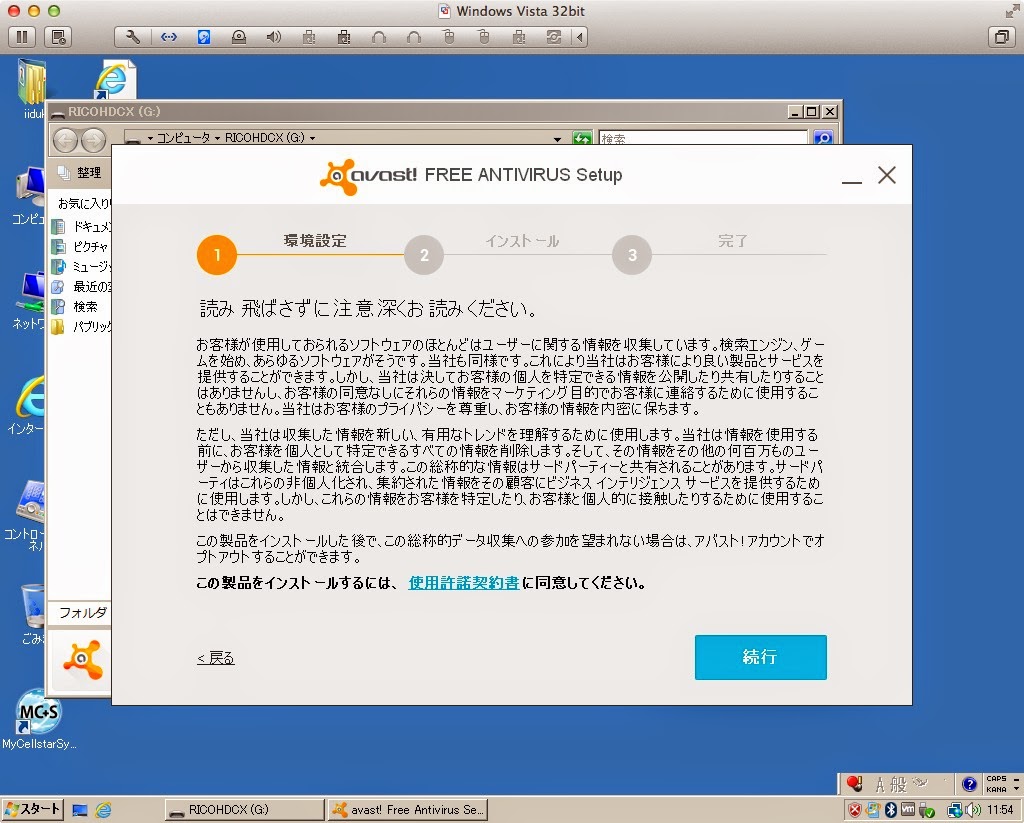This screenshot has width=1024, height=823.
Task: Open the MyCellstarSy... desktop shortcut
Action: tap(39, 720)
